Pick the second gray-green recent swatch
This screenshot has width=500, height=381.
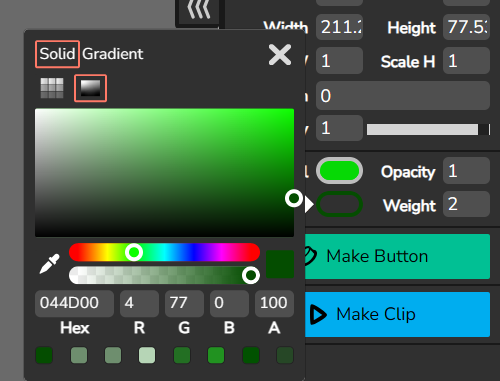[79, 355]
